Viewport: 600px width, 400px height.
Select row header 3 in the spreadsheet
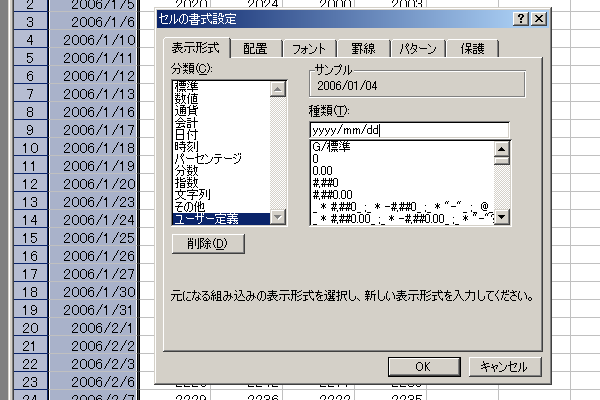click(x=30, y=22)
